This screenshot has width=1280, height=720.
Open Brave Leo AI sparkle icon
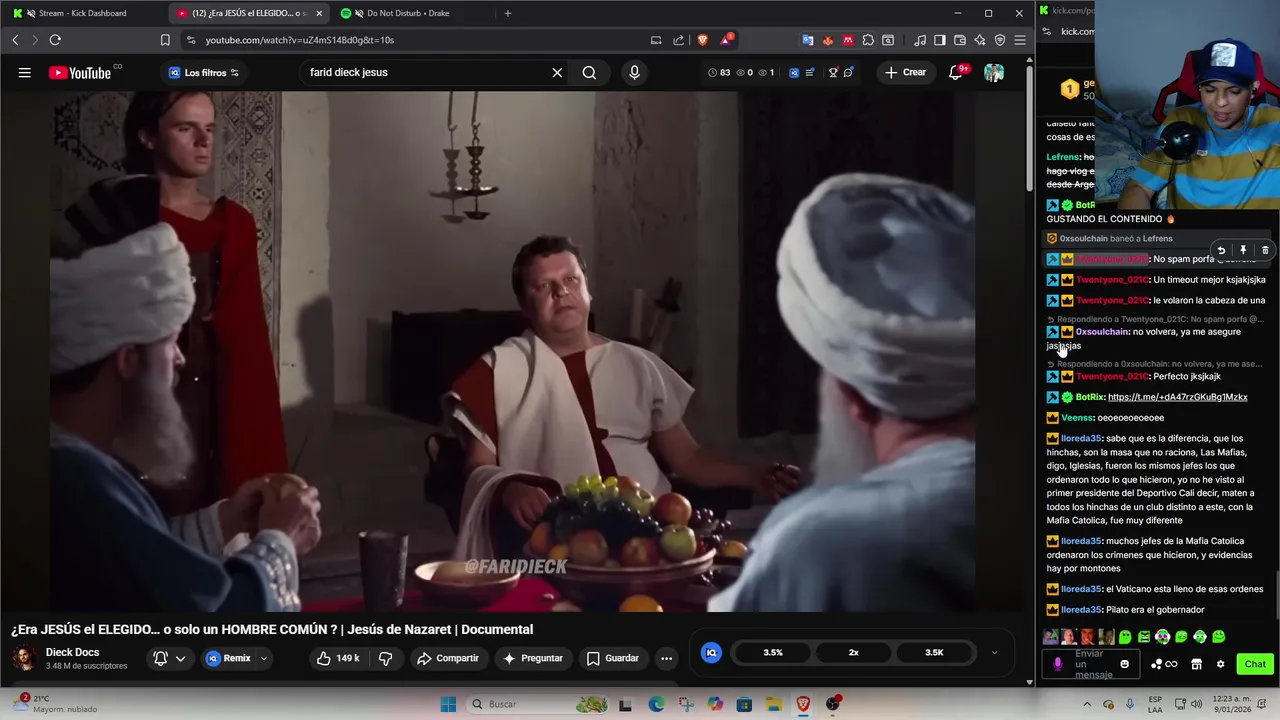(x=980, y=40)
